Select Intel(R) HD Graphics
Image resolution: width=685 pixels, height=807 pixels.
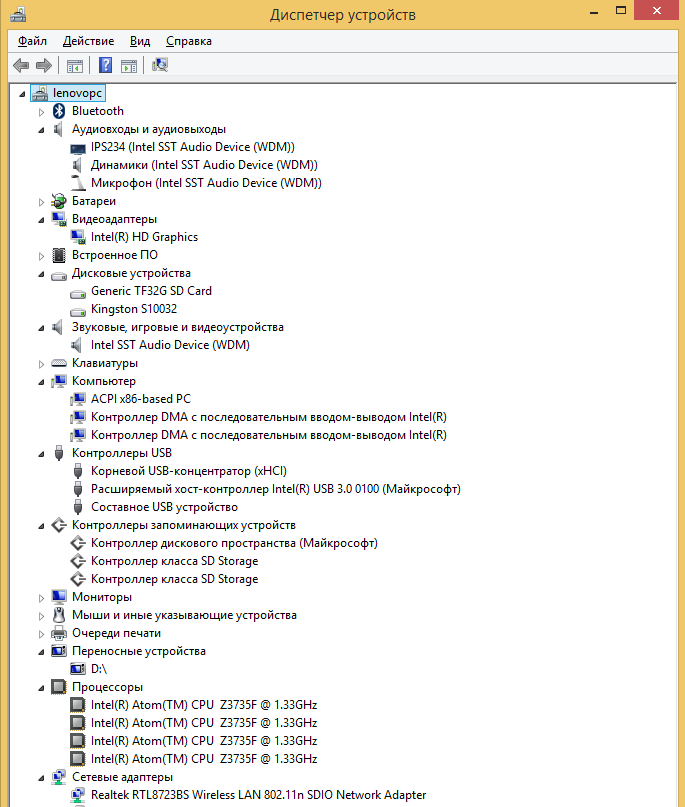[144, 237]
